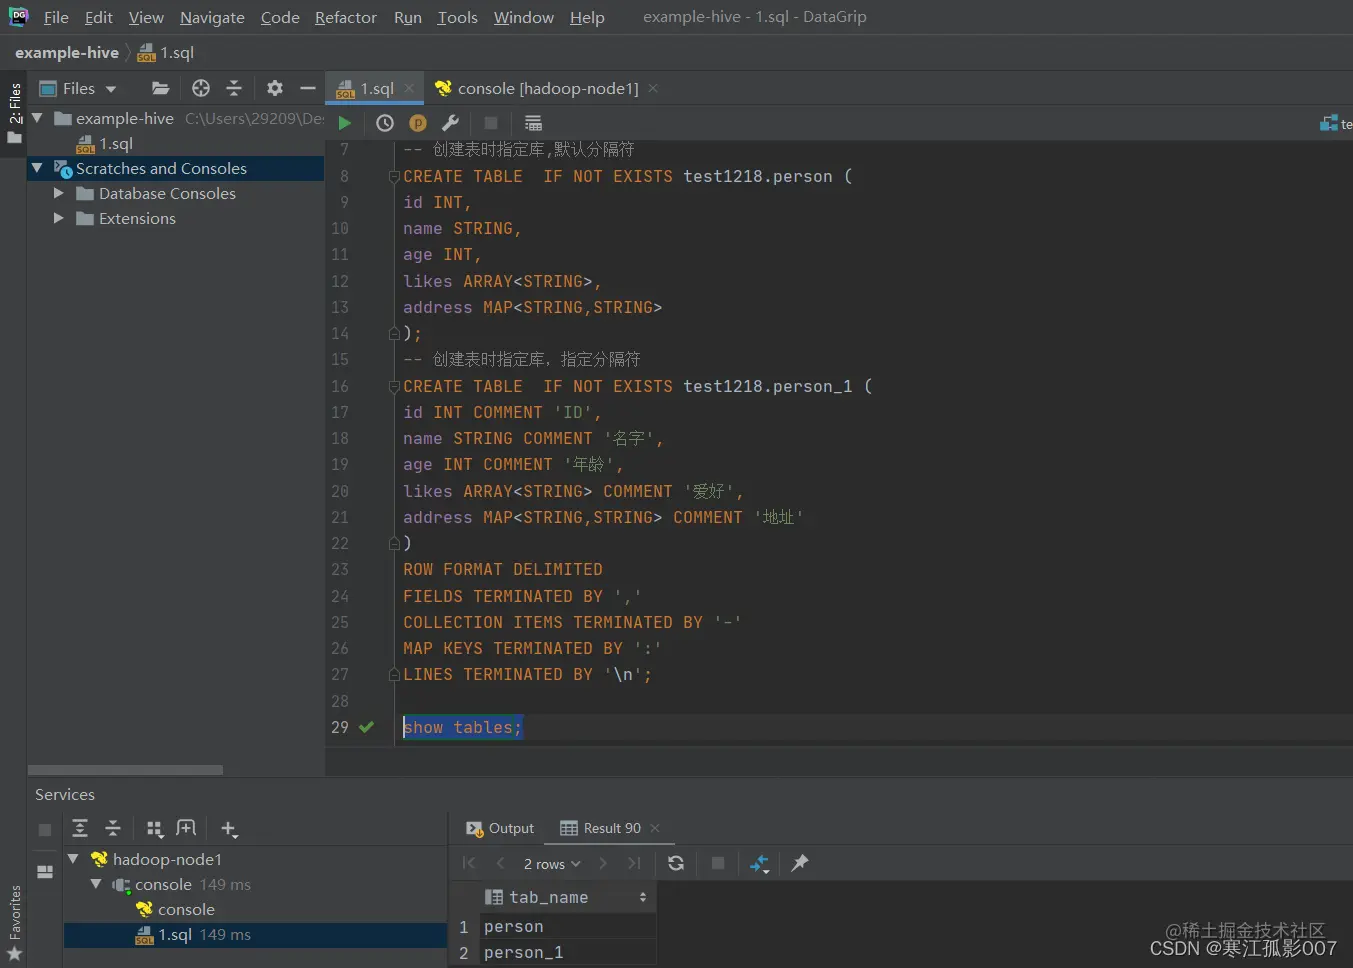Viewport: 1353px width, 968px height.
Task: Click the gray stop square in editor toolbar
Action: tap(491, 123)
